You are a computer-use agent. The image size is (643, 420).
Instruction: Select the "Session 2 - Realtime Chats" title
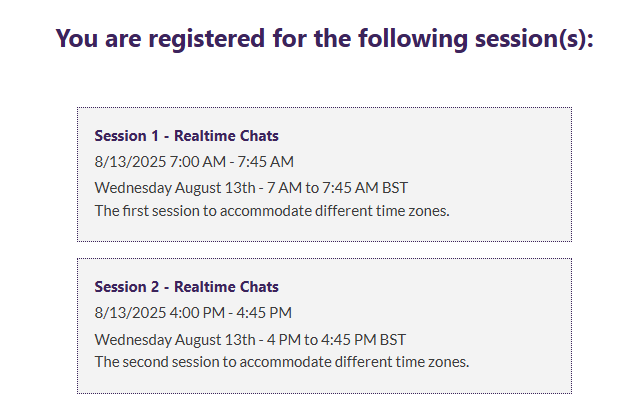(186, 287)
